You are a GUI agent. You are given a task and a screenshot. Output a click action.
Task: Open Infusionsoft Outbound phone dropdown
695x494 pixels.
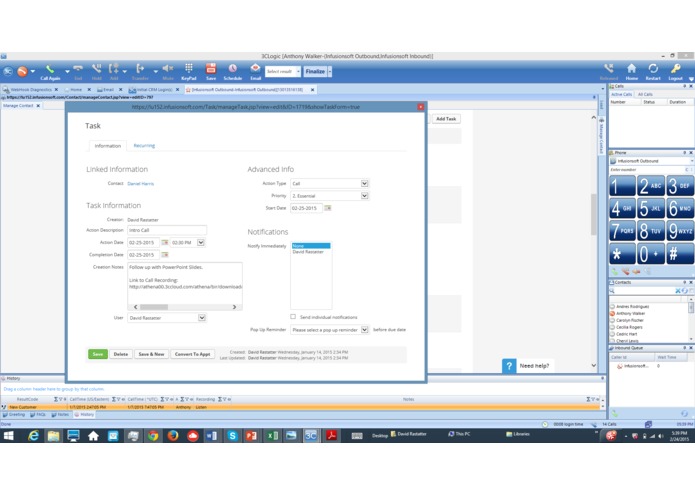click(691, 161)
